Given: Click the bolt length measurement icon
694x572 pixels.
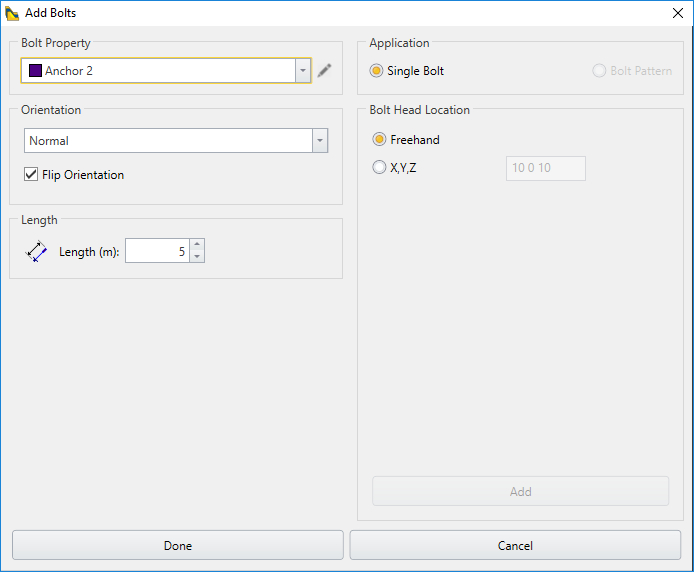Looking at the screenshot, I should [x=36, y=252].
